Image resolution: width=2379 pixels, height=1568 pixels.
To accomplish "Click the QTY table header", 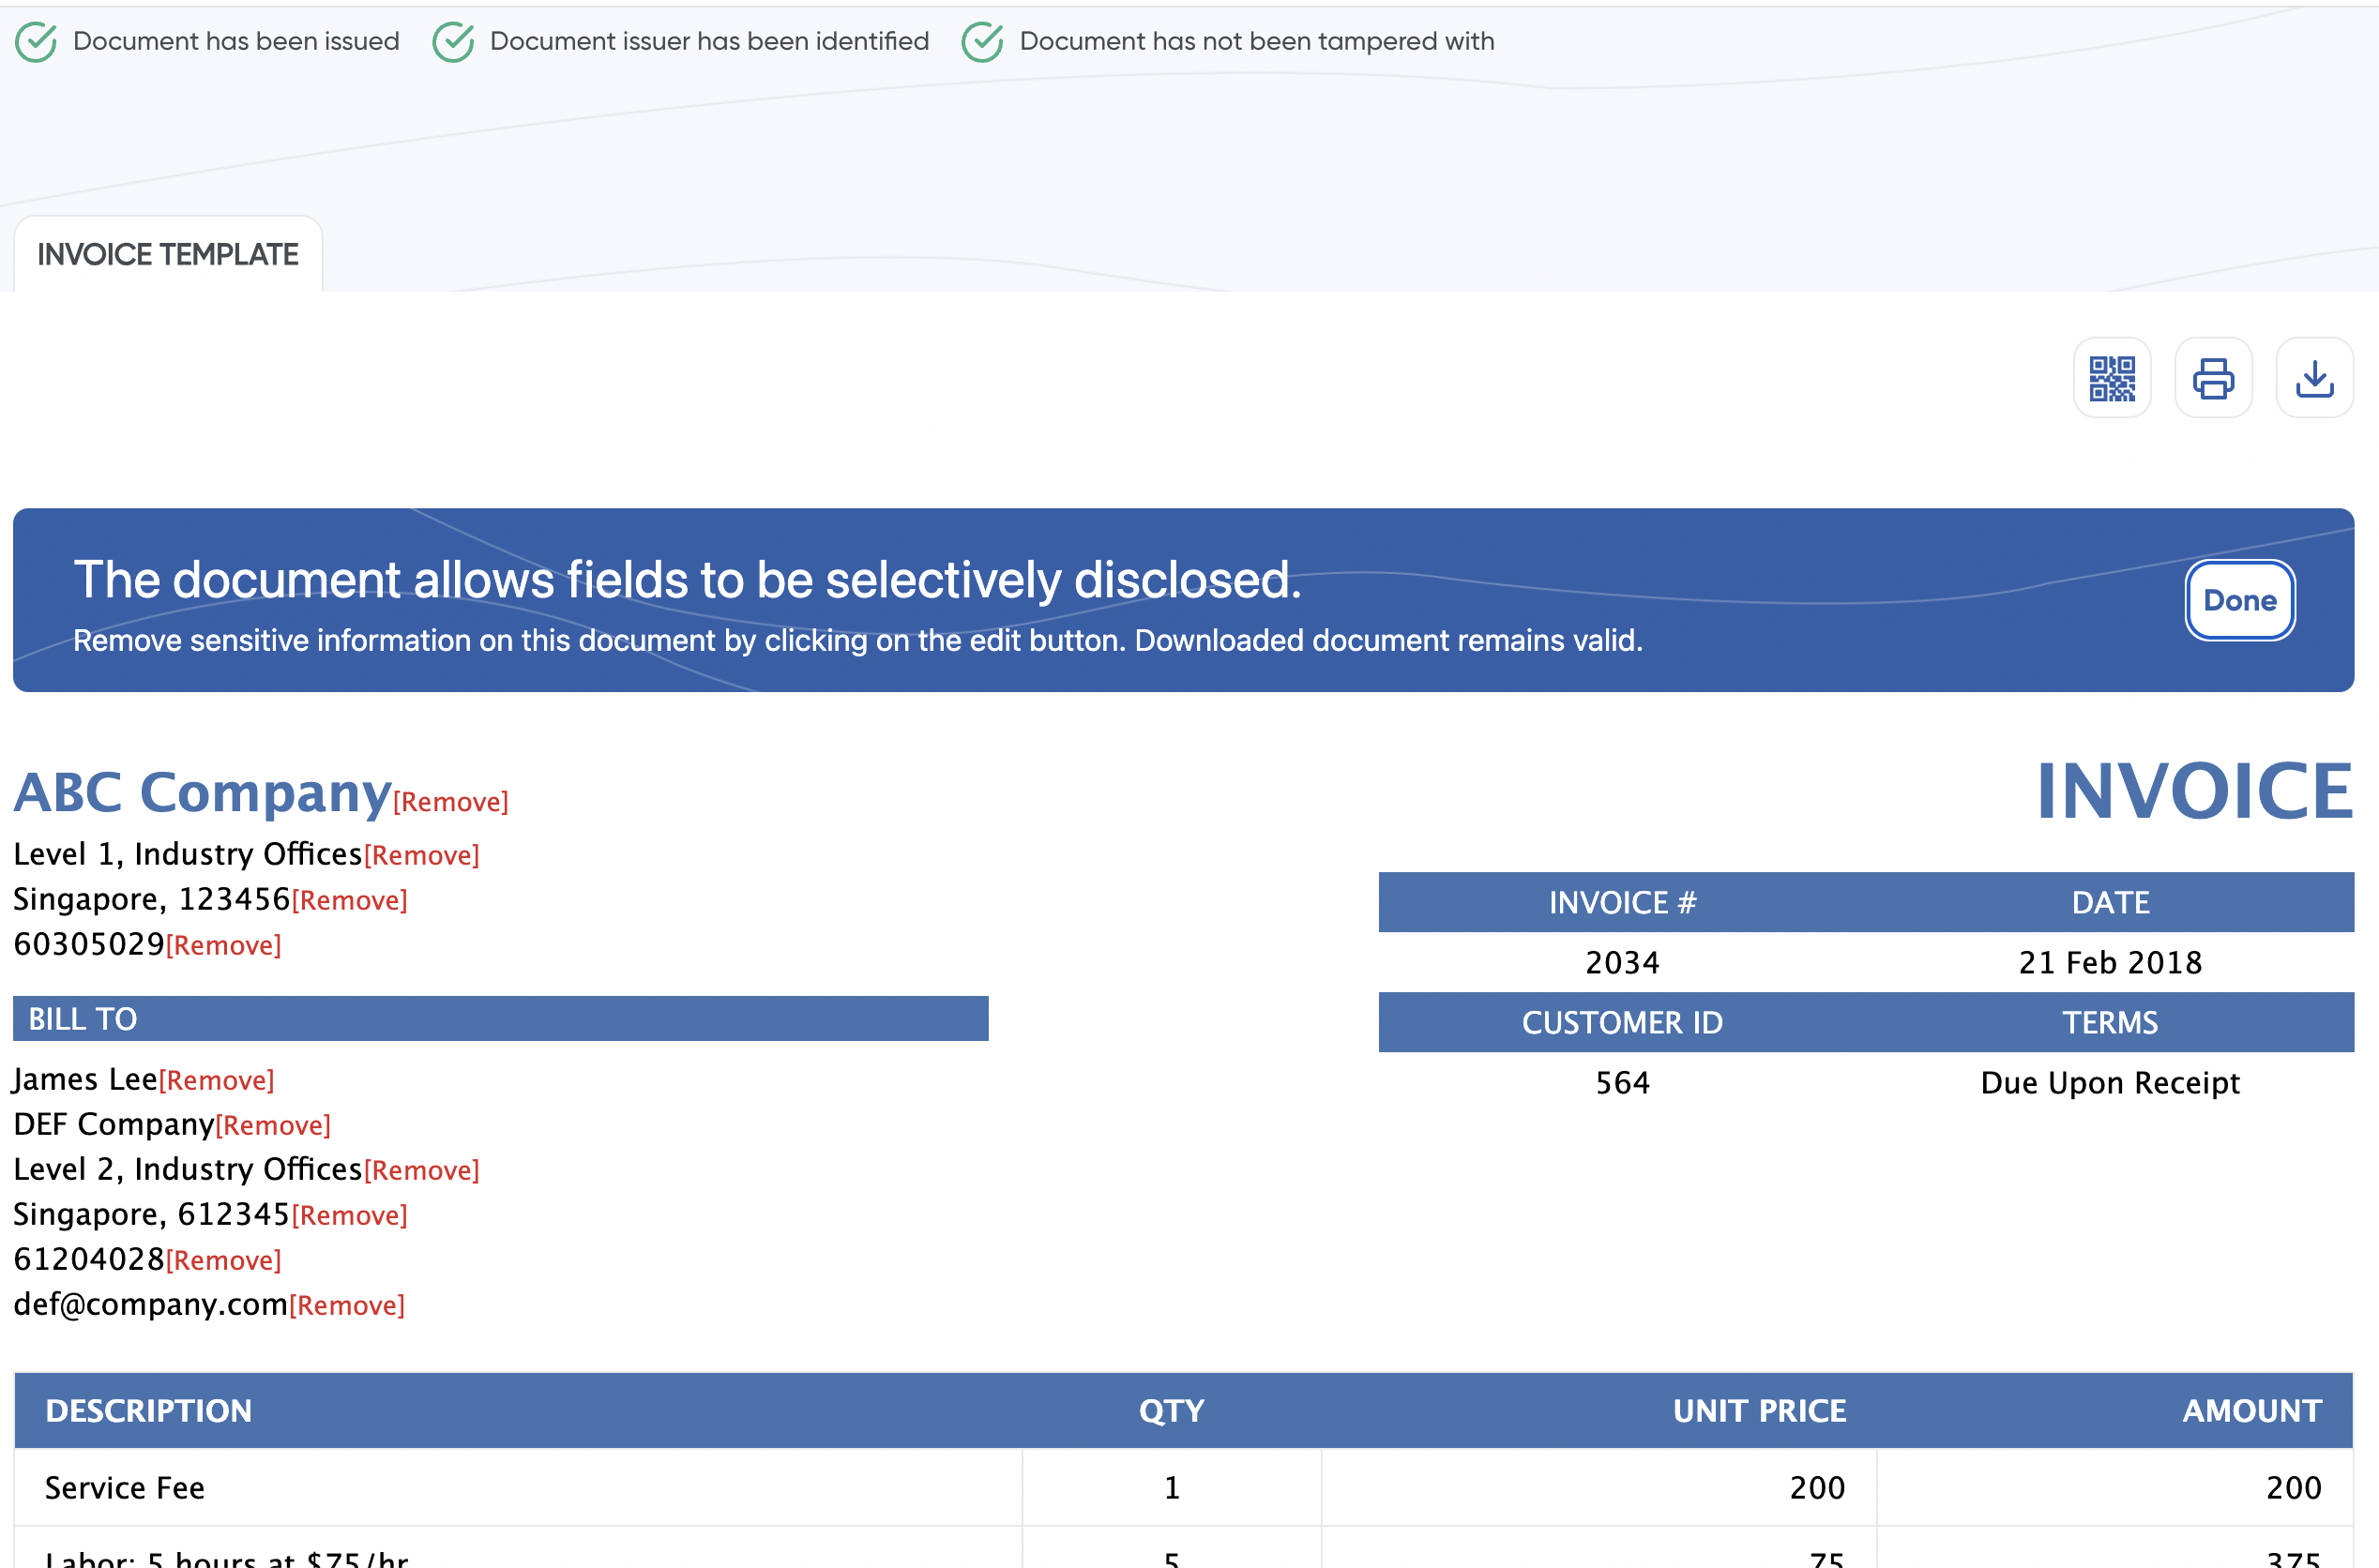I will coord(1170,1411).
